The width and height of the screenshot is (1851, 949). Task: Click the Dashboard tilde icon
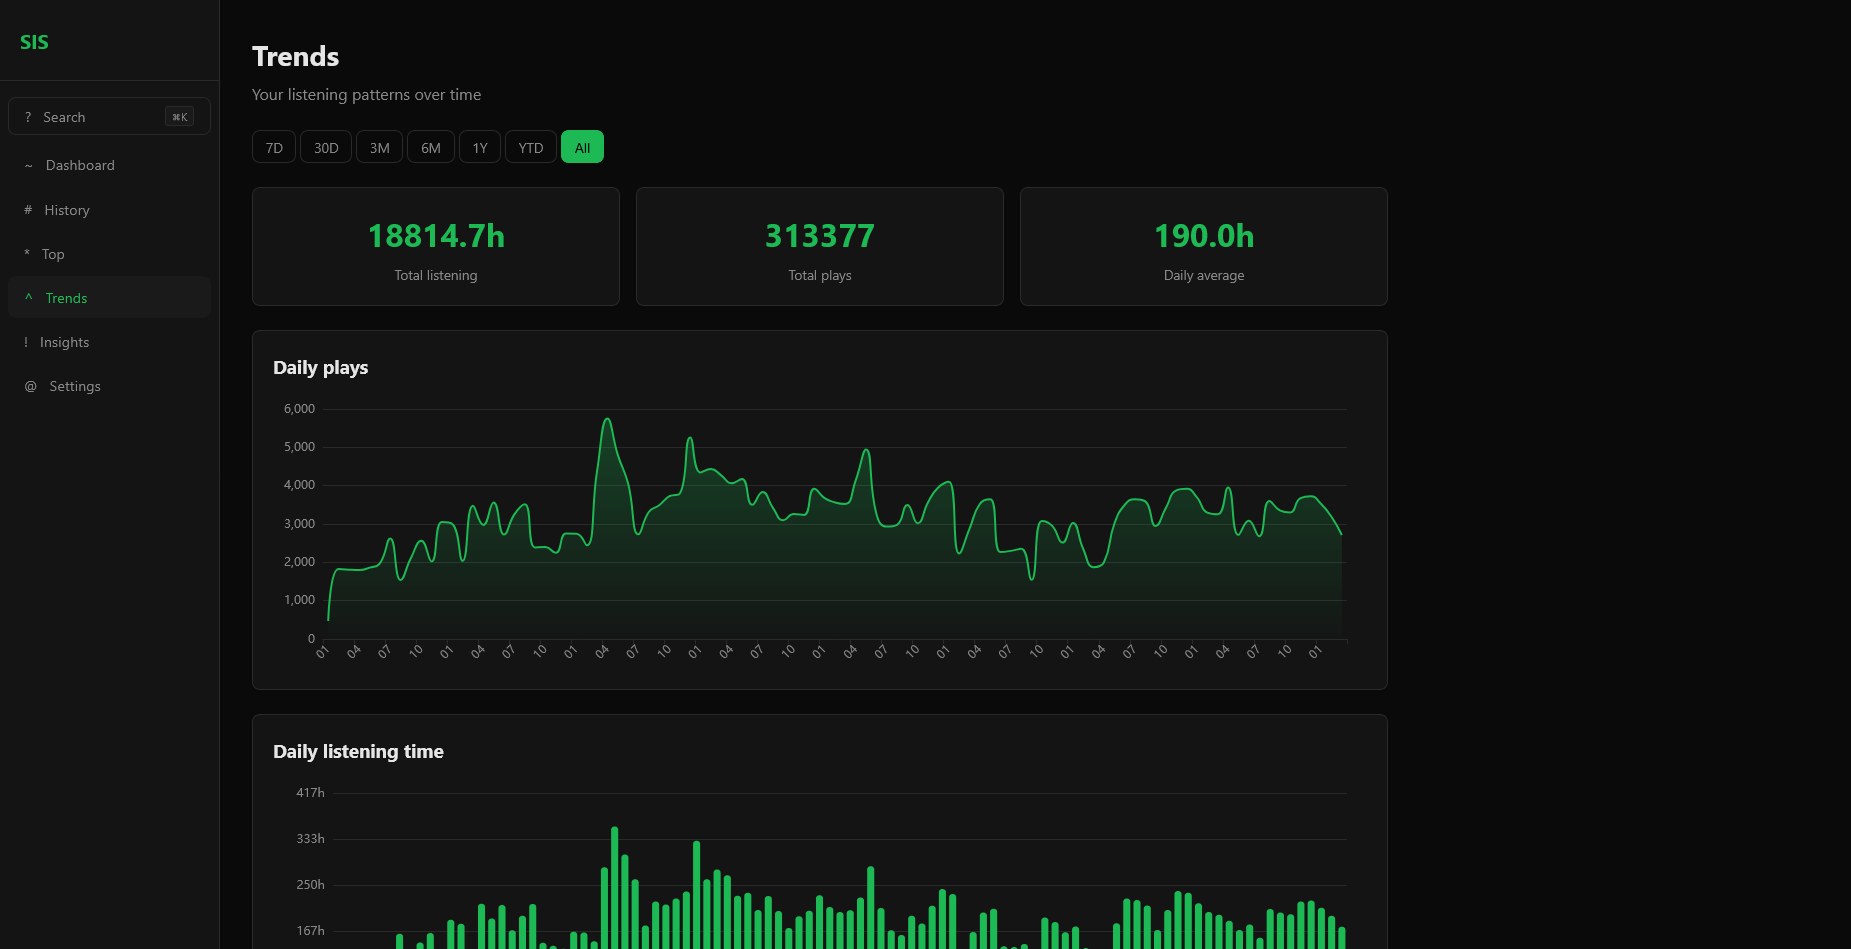[29, 166]
